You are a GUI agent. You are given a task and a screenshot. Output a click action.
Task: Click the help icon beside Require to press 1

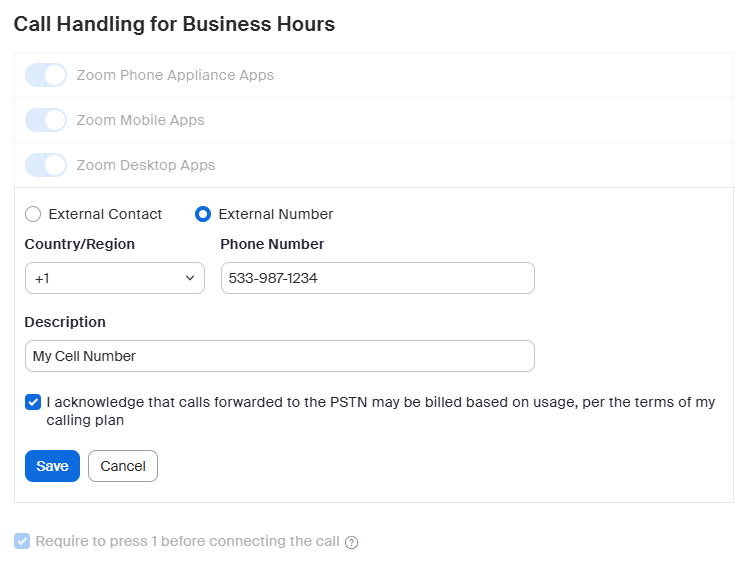351,542
